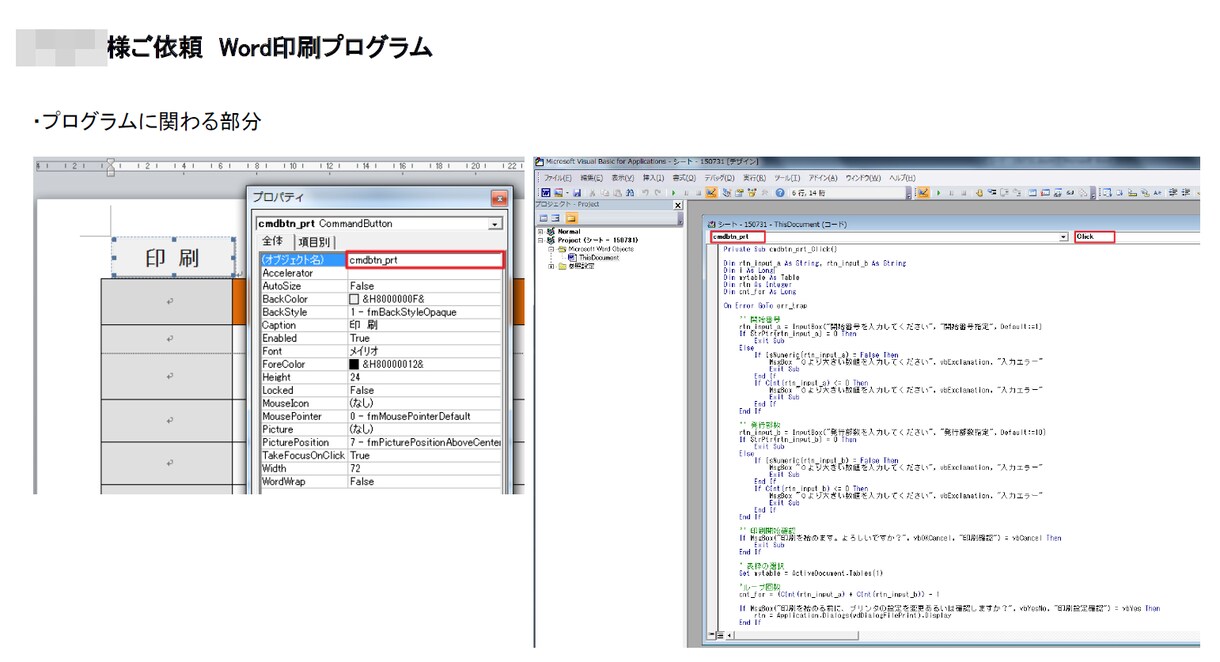Click the View Microsoft Word icon in VBA toolbar

pos(546,192)
